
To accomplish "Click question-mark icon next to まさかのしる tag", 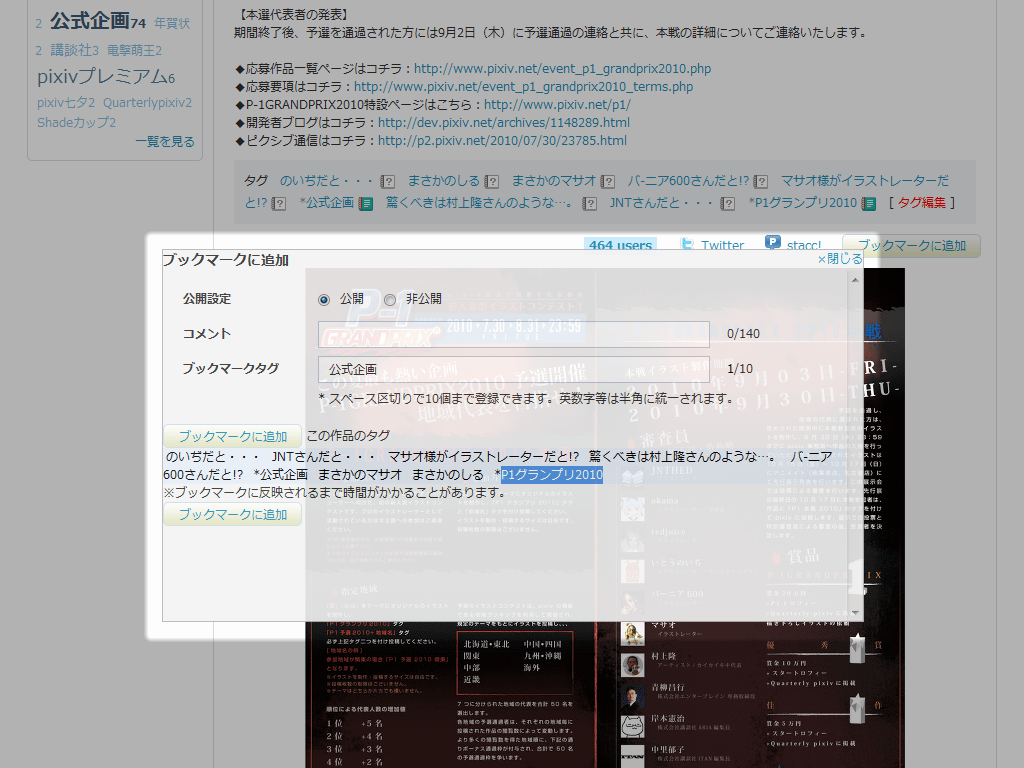I will [491, 181].
